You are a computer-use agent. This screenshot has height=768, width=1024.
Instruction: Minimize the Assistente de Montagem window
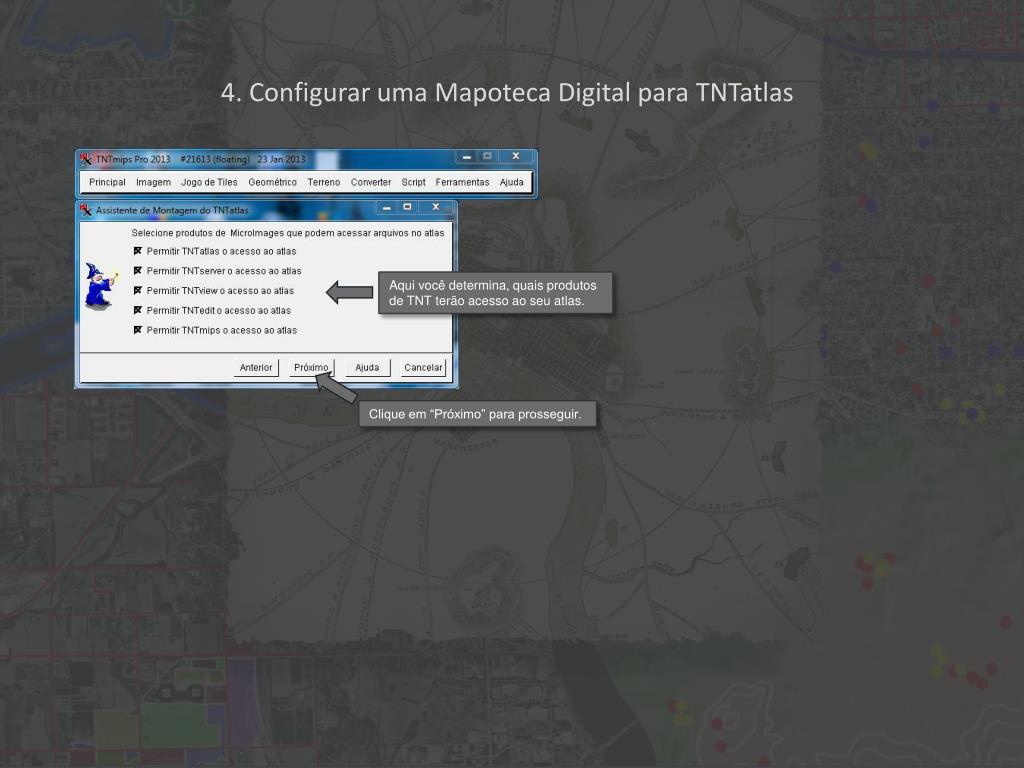(x=387, y=208)
